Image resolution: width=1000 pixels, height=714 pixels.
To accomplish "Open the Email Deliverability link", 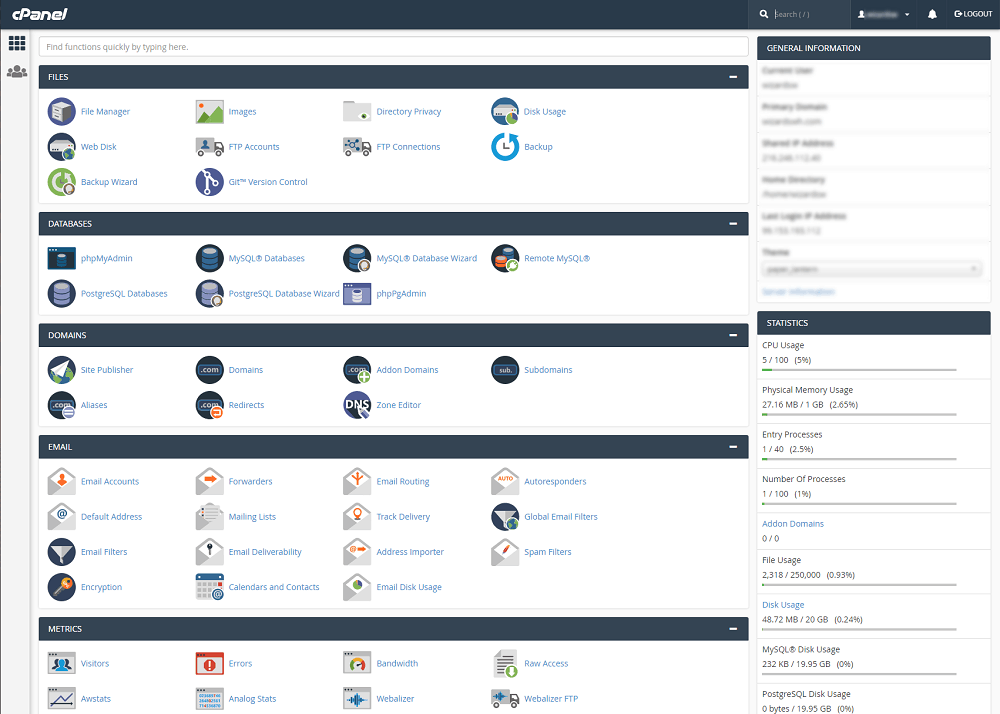I will coord(265,552).
